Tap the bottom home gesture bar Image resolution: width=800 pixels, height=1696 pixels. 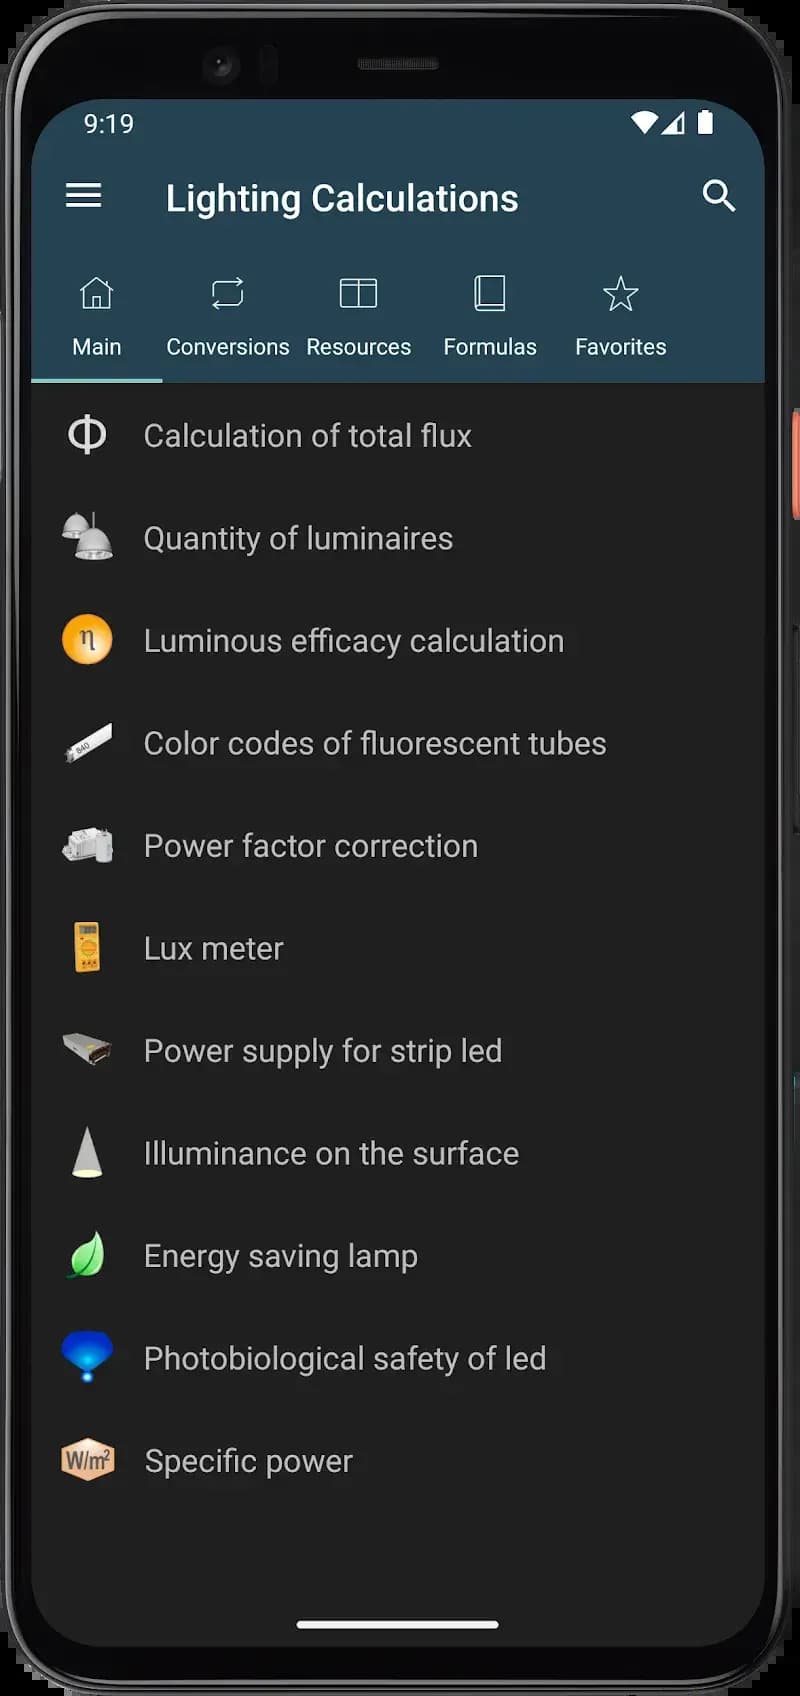398,1624
